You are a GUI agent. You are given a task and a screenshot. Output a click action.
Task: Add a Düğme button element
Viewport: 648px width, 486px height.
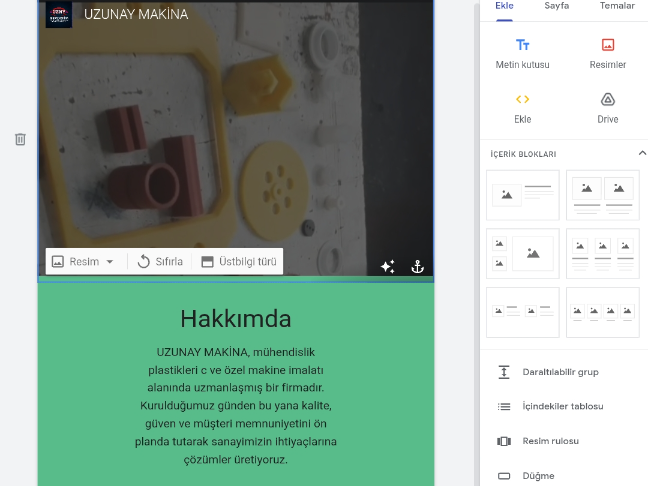(526, 476)
